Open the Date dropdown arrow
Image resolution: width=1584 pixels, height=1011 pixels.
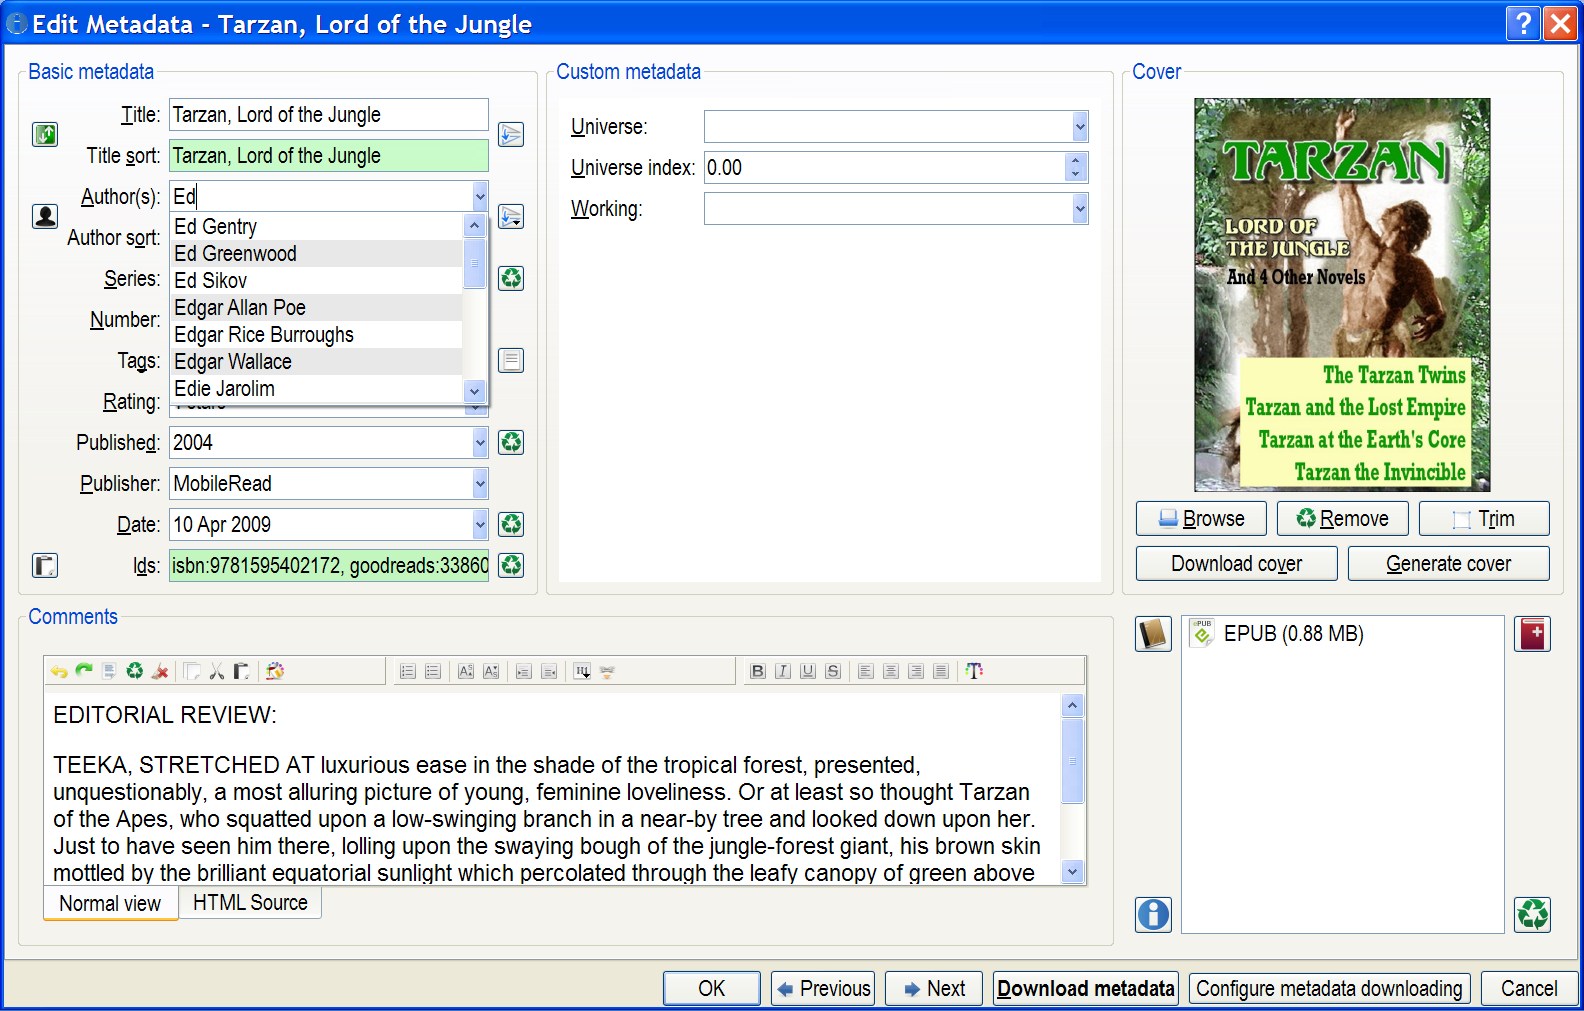(x=480, y=524)
